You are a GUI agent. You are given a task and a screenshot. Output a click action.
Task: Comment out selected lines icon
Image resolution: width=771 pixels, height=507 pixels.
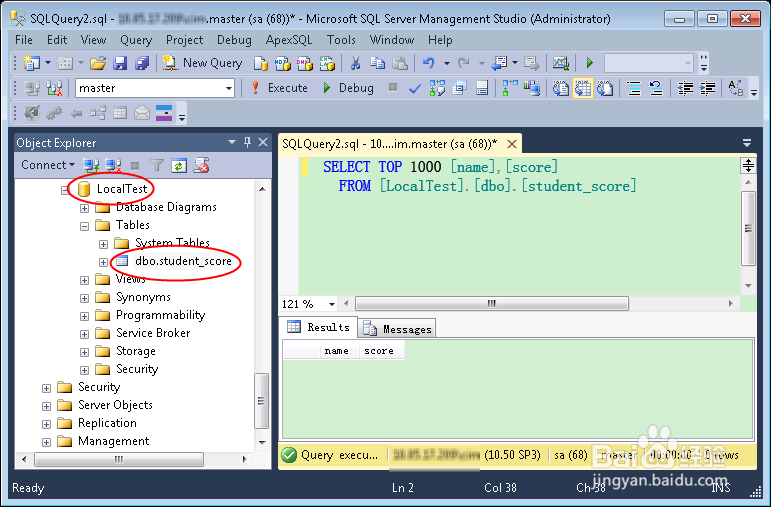(634, 88)
